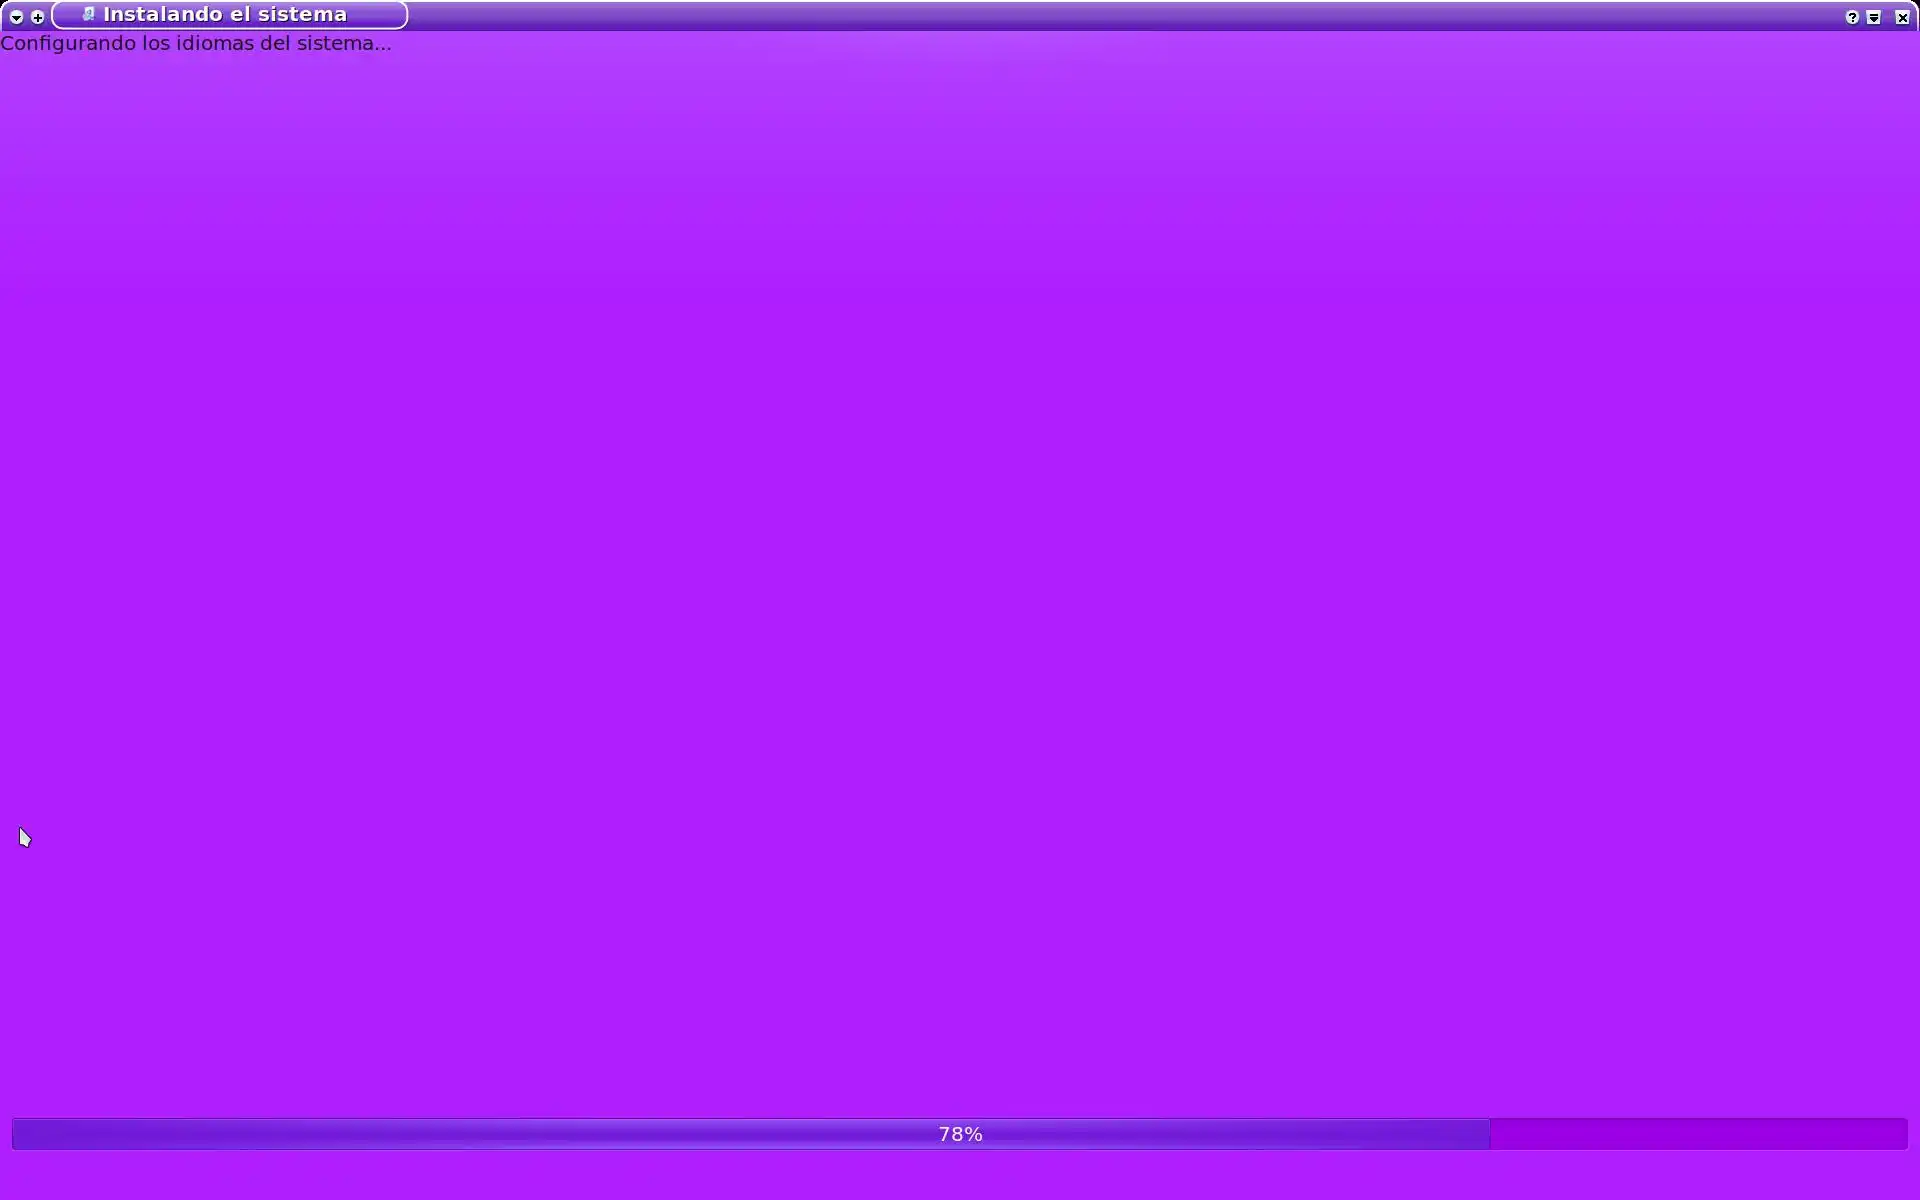This screenshot has height=1200, width=1920.
Task: Open the question mark help button
Action: 1852,17
